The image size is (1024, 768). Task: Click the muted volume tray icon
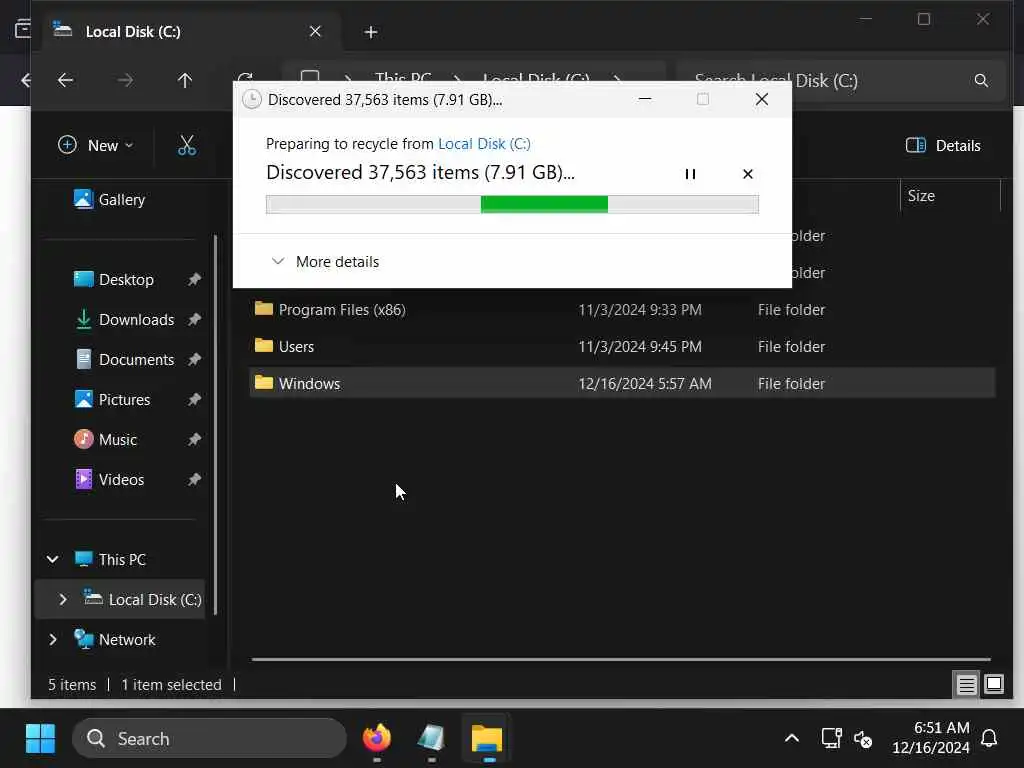click(863, 739)
